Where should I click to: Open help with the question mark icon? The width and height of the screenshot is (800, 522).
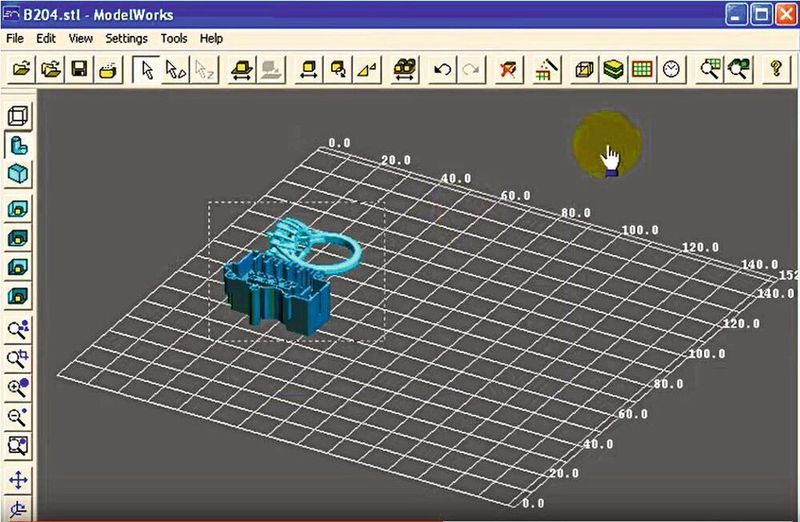pos(776,69)
